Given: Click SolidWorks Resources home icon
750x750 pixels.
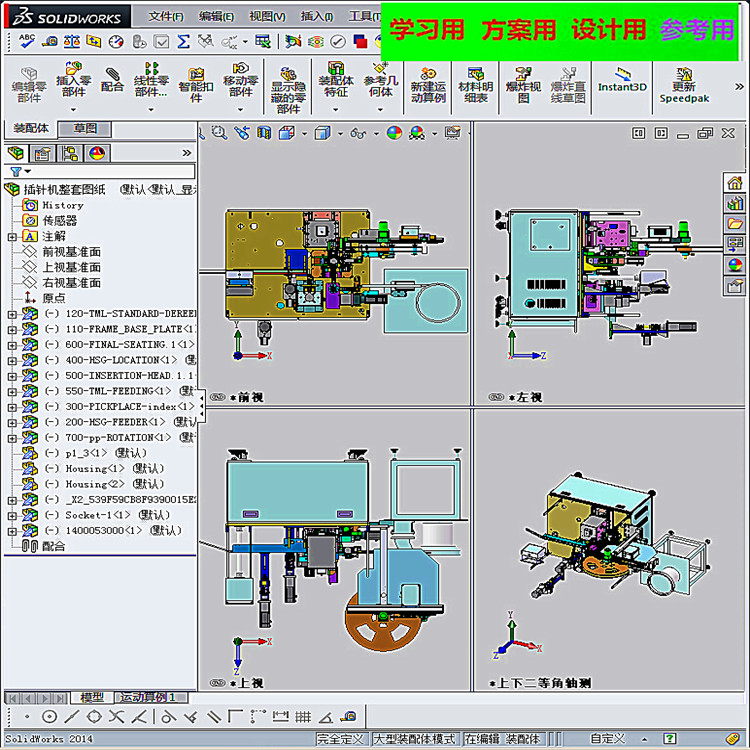Looking at the screenshot, I should point(735,182).
